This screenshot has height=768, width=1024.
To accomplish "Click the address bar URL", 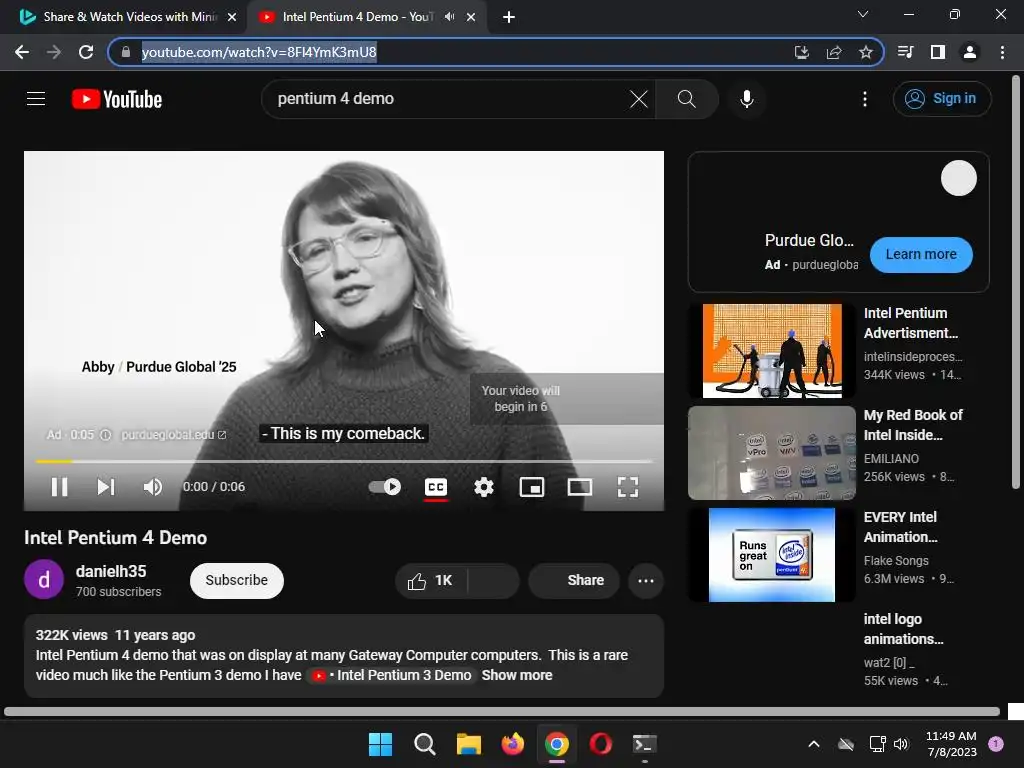I will click(259, 52).
